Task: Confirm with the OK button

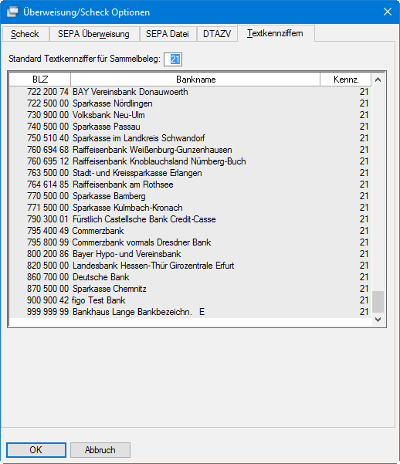Action: coord(36,450)
